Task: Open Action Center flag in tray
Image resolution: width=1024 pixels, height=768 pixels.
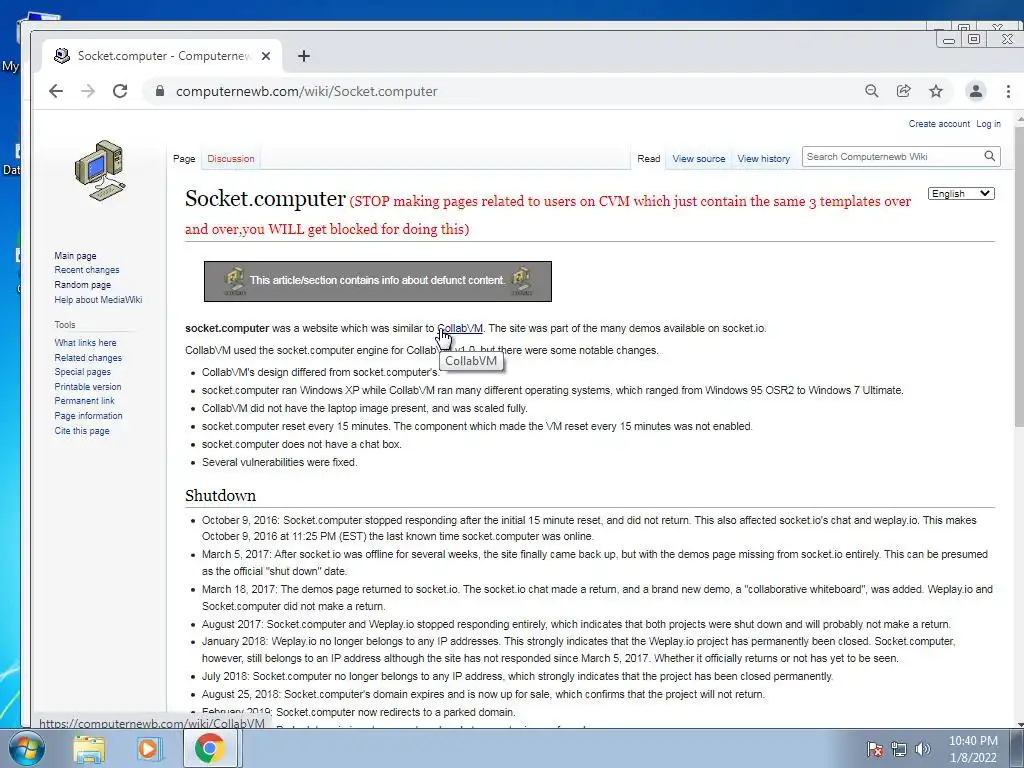Action: (x=875, y=749)
